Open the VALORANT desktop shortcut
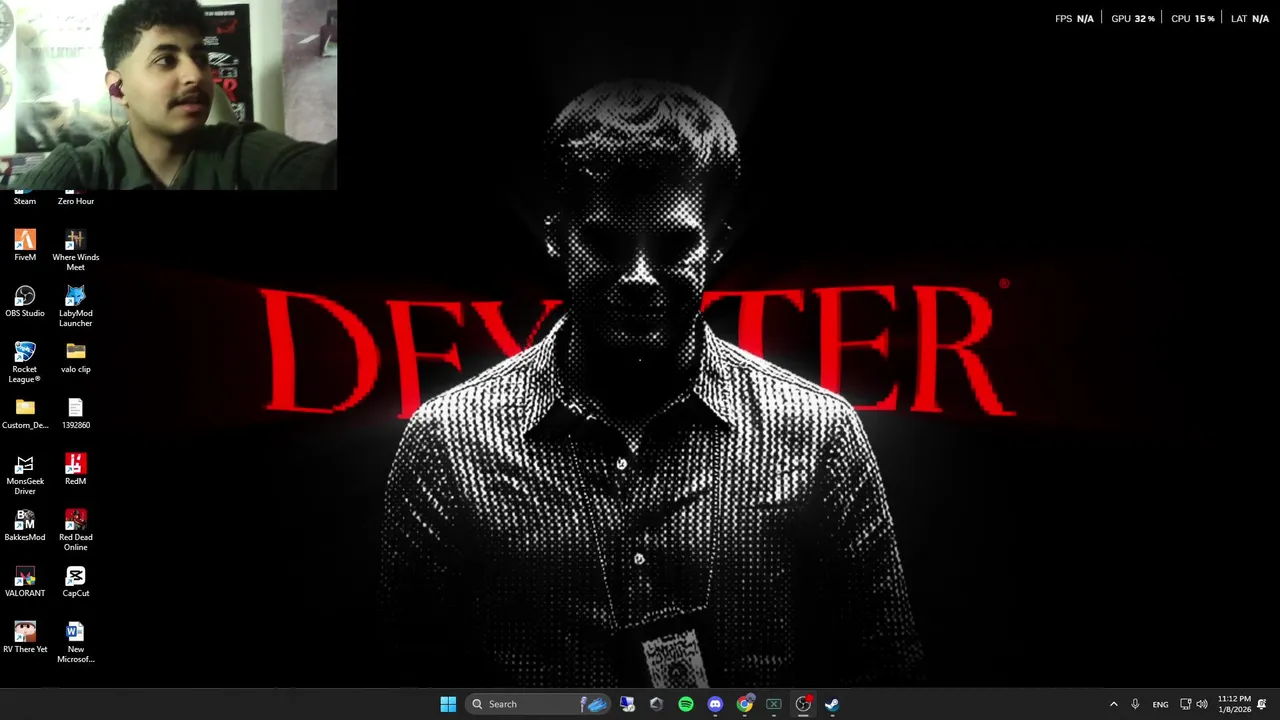 point(25,582)
